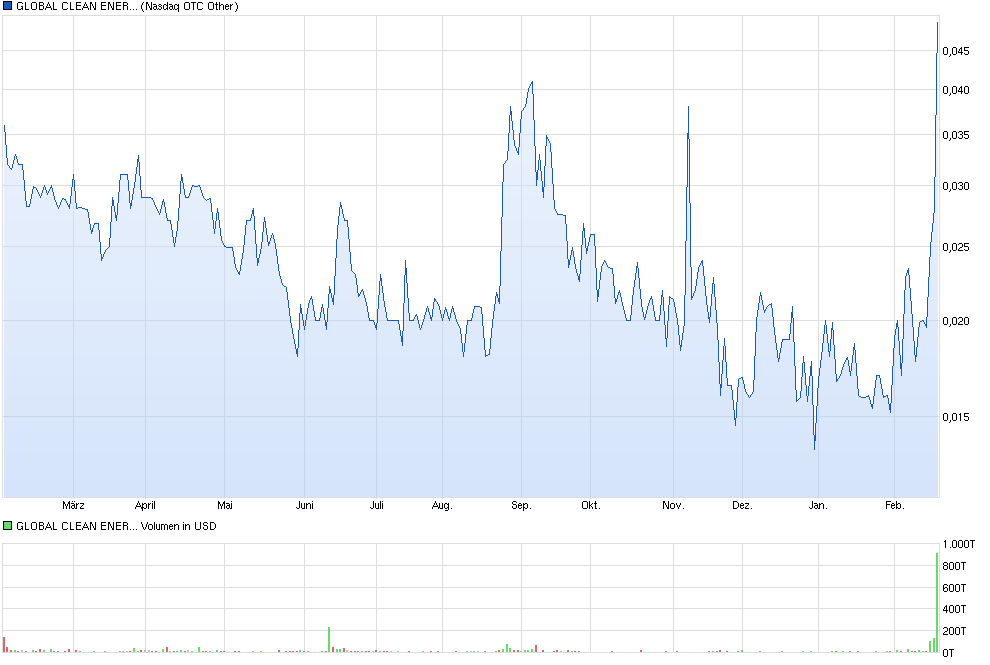Select the GLOBAL CLEAN ENER... chart title
This screenshot has width=990, height=665.
[x=75, y=8]
